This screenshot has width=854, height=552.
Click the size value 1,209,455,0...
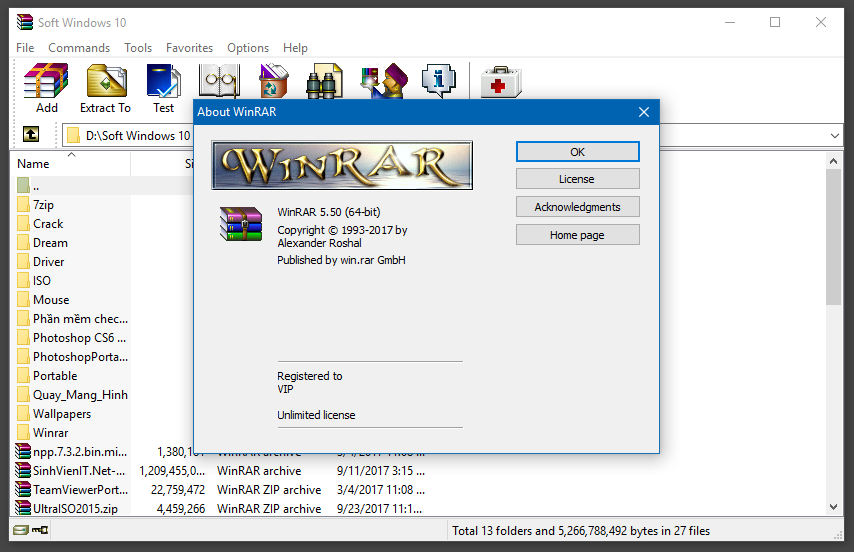point(172,470)
